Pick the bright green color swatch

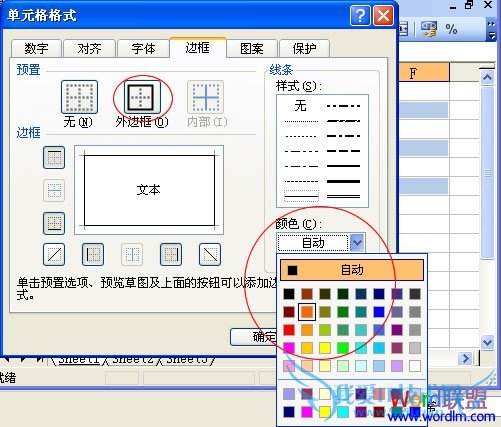point(343,348)
